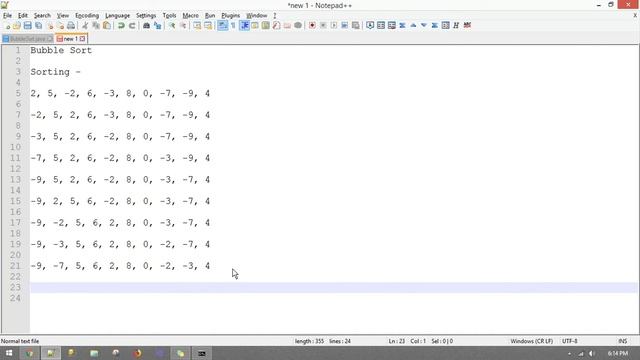Click the blue up-arrow plugin icon
The image size is (640, 360).
(x=413, y=26)
